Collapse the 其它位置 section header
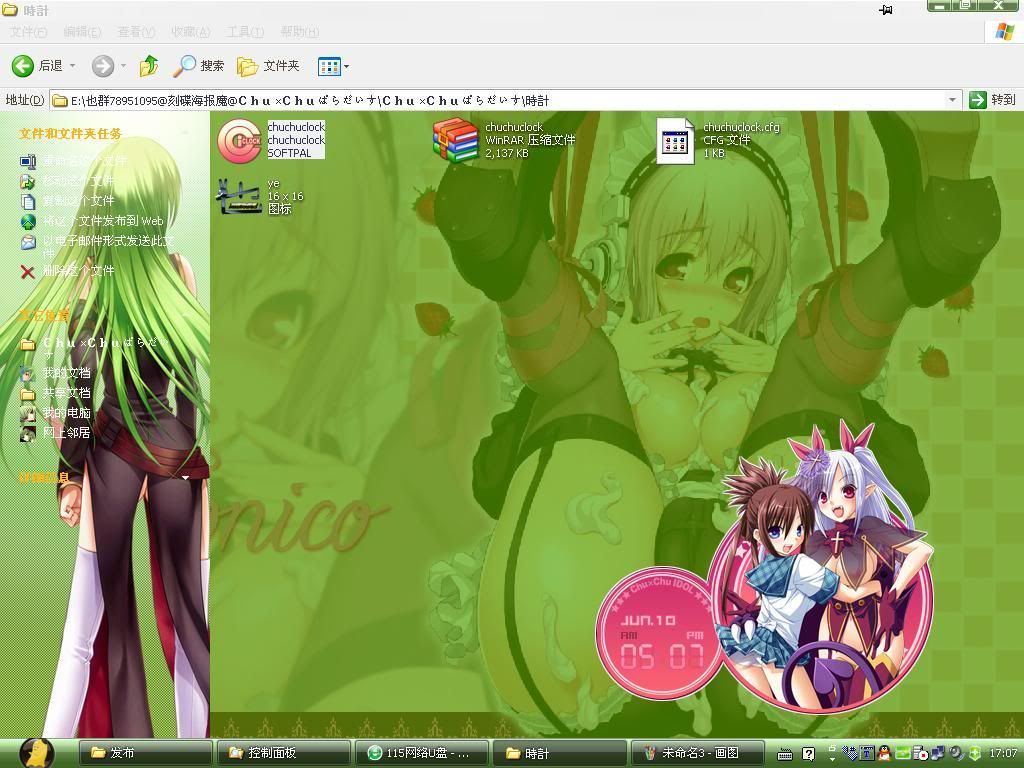 44,316
